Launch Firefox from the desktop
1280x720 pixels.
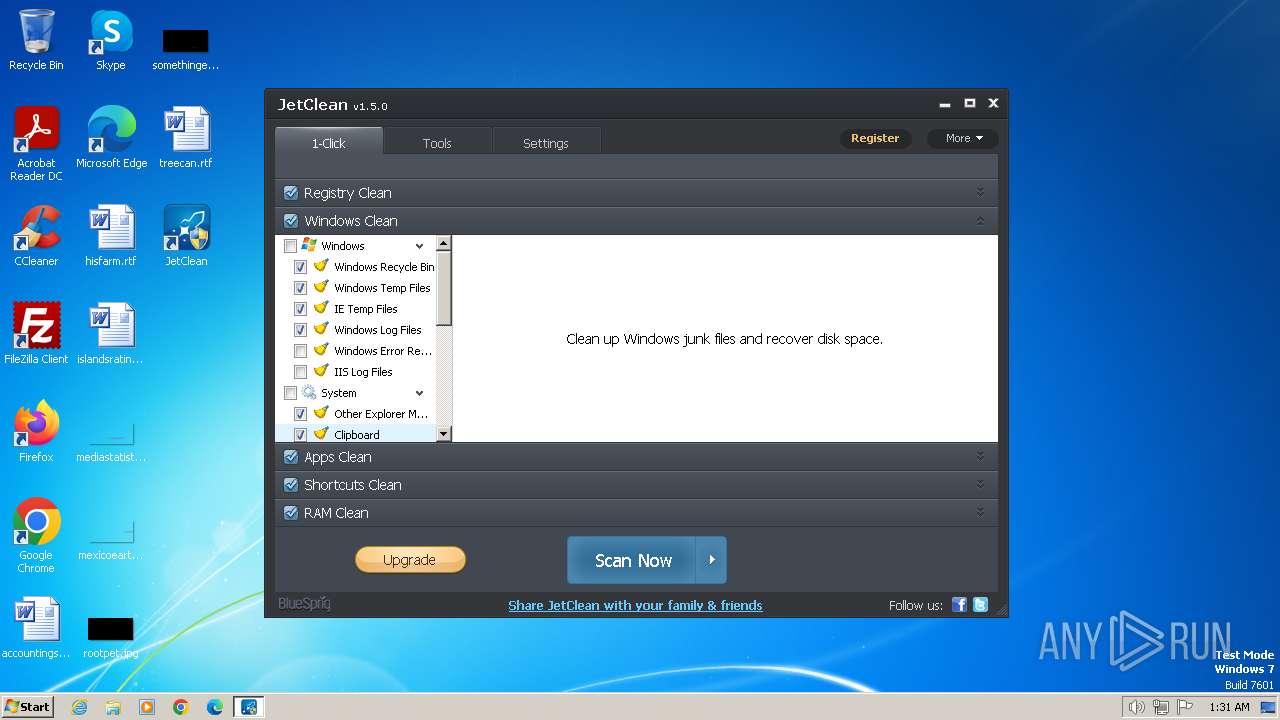[x=36, y=431]
